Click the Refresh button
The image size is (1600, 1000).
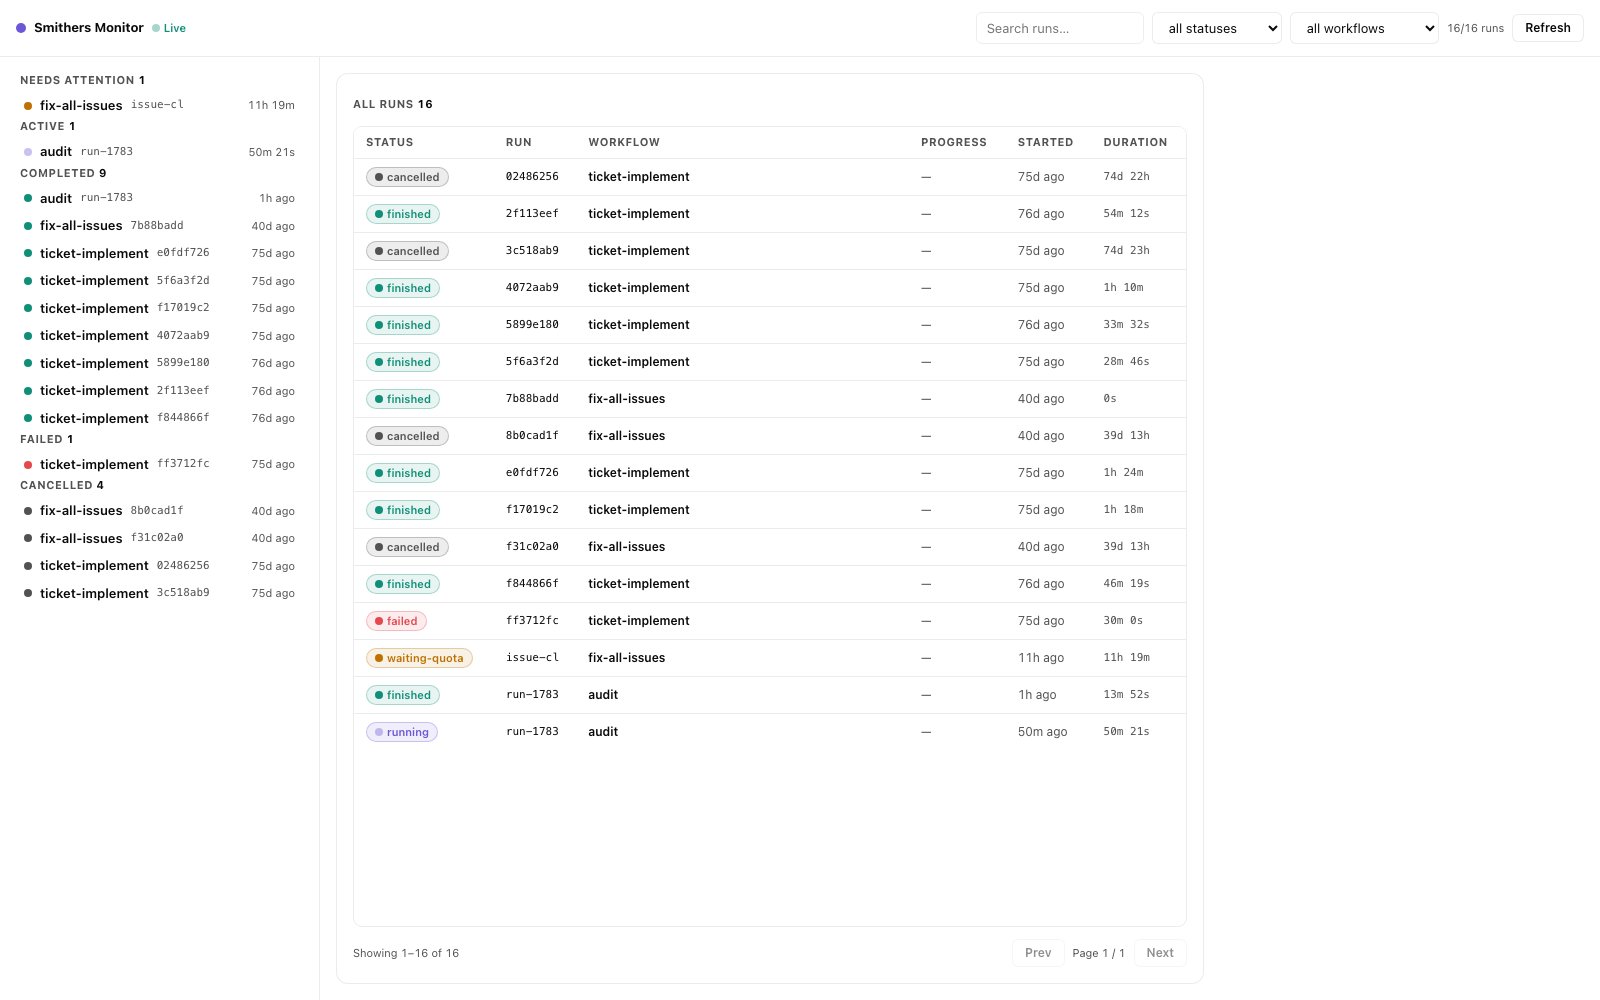[1547, 28]
